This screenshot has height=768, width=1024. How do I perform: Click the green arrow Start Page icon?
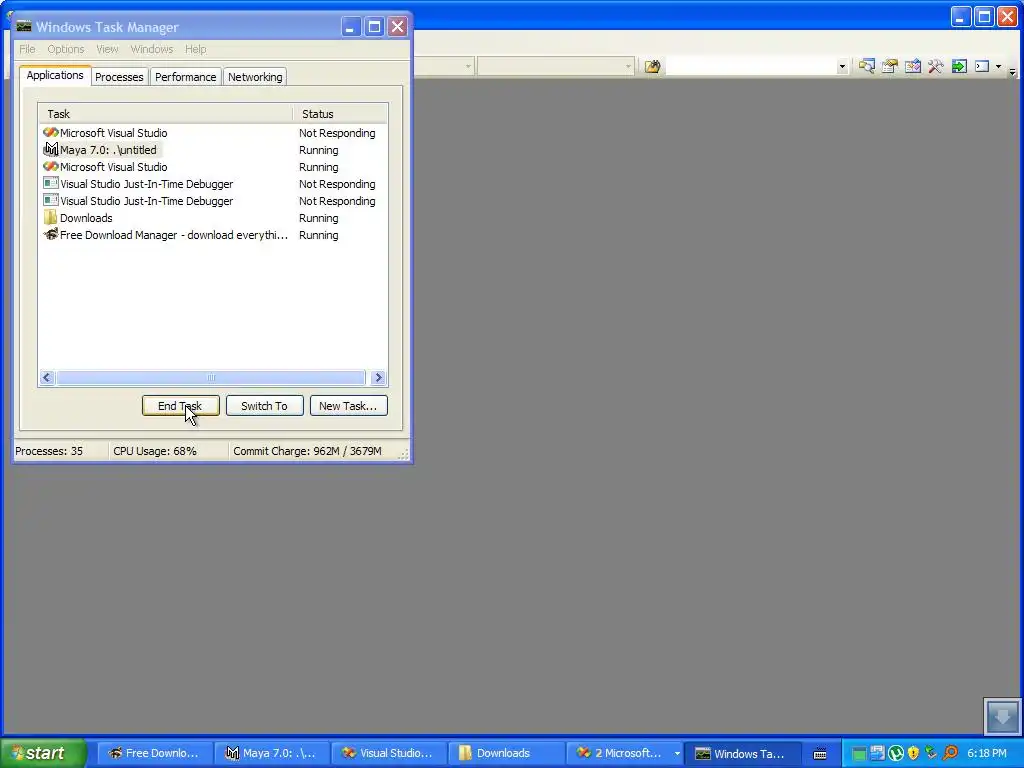pyautogui.click(x=959, y=66)
